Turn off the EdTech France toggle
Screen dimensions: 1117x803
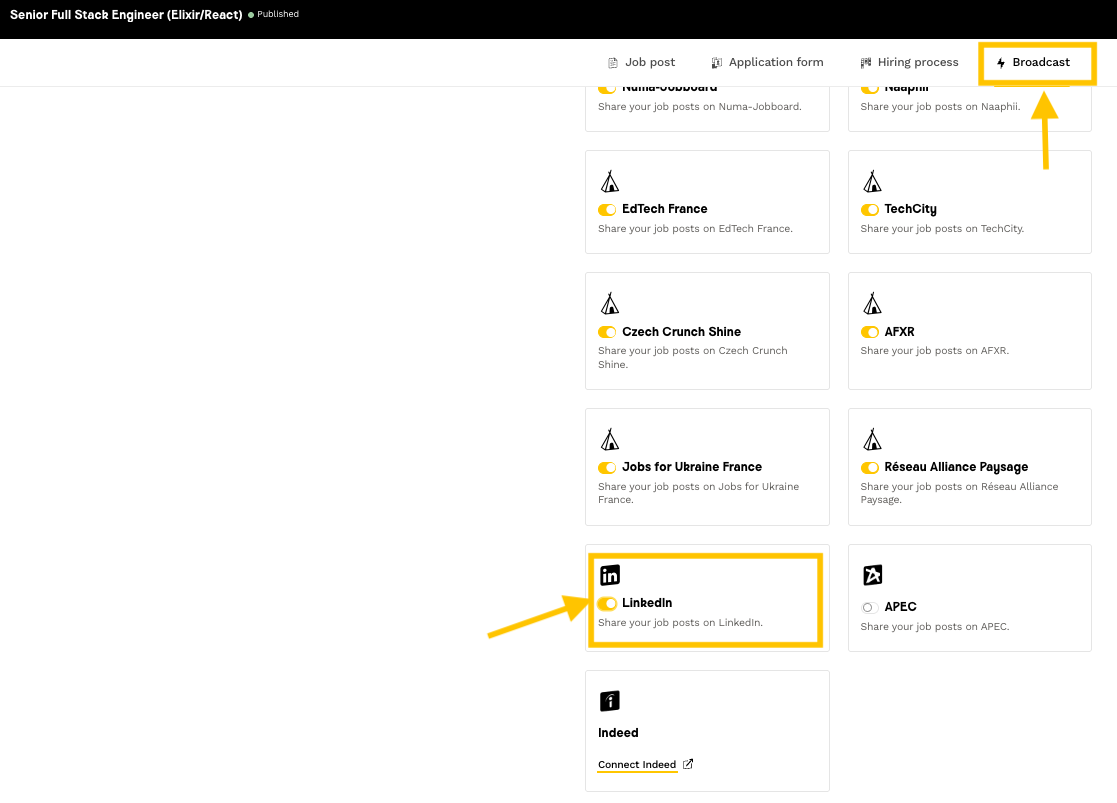(607, 210)
